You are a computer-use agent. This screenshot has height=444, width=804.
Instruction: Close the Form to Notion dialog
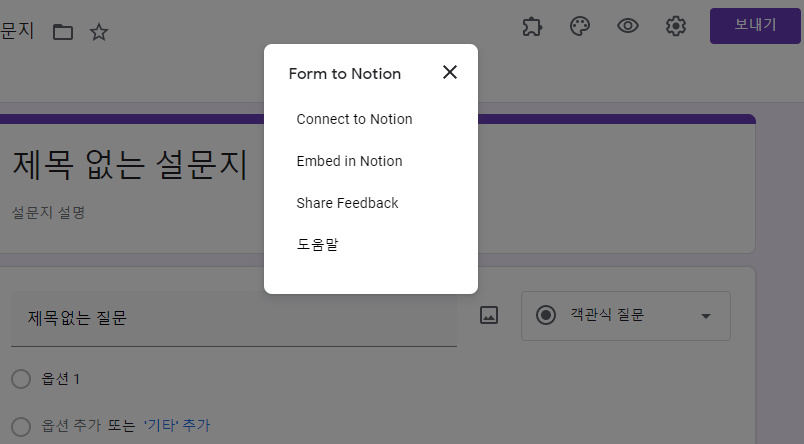point(450,72)
